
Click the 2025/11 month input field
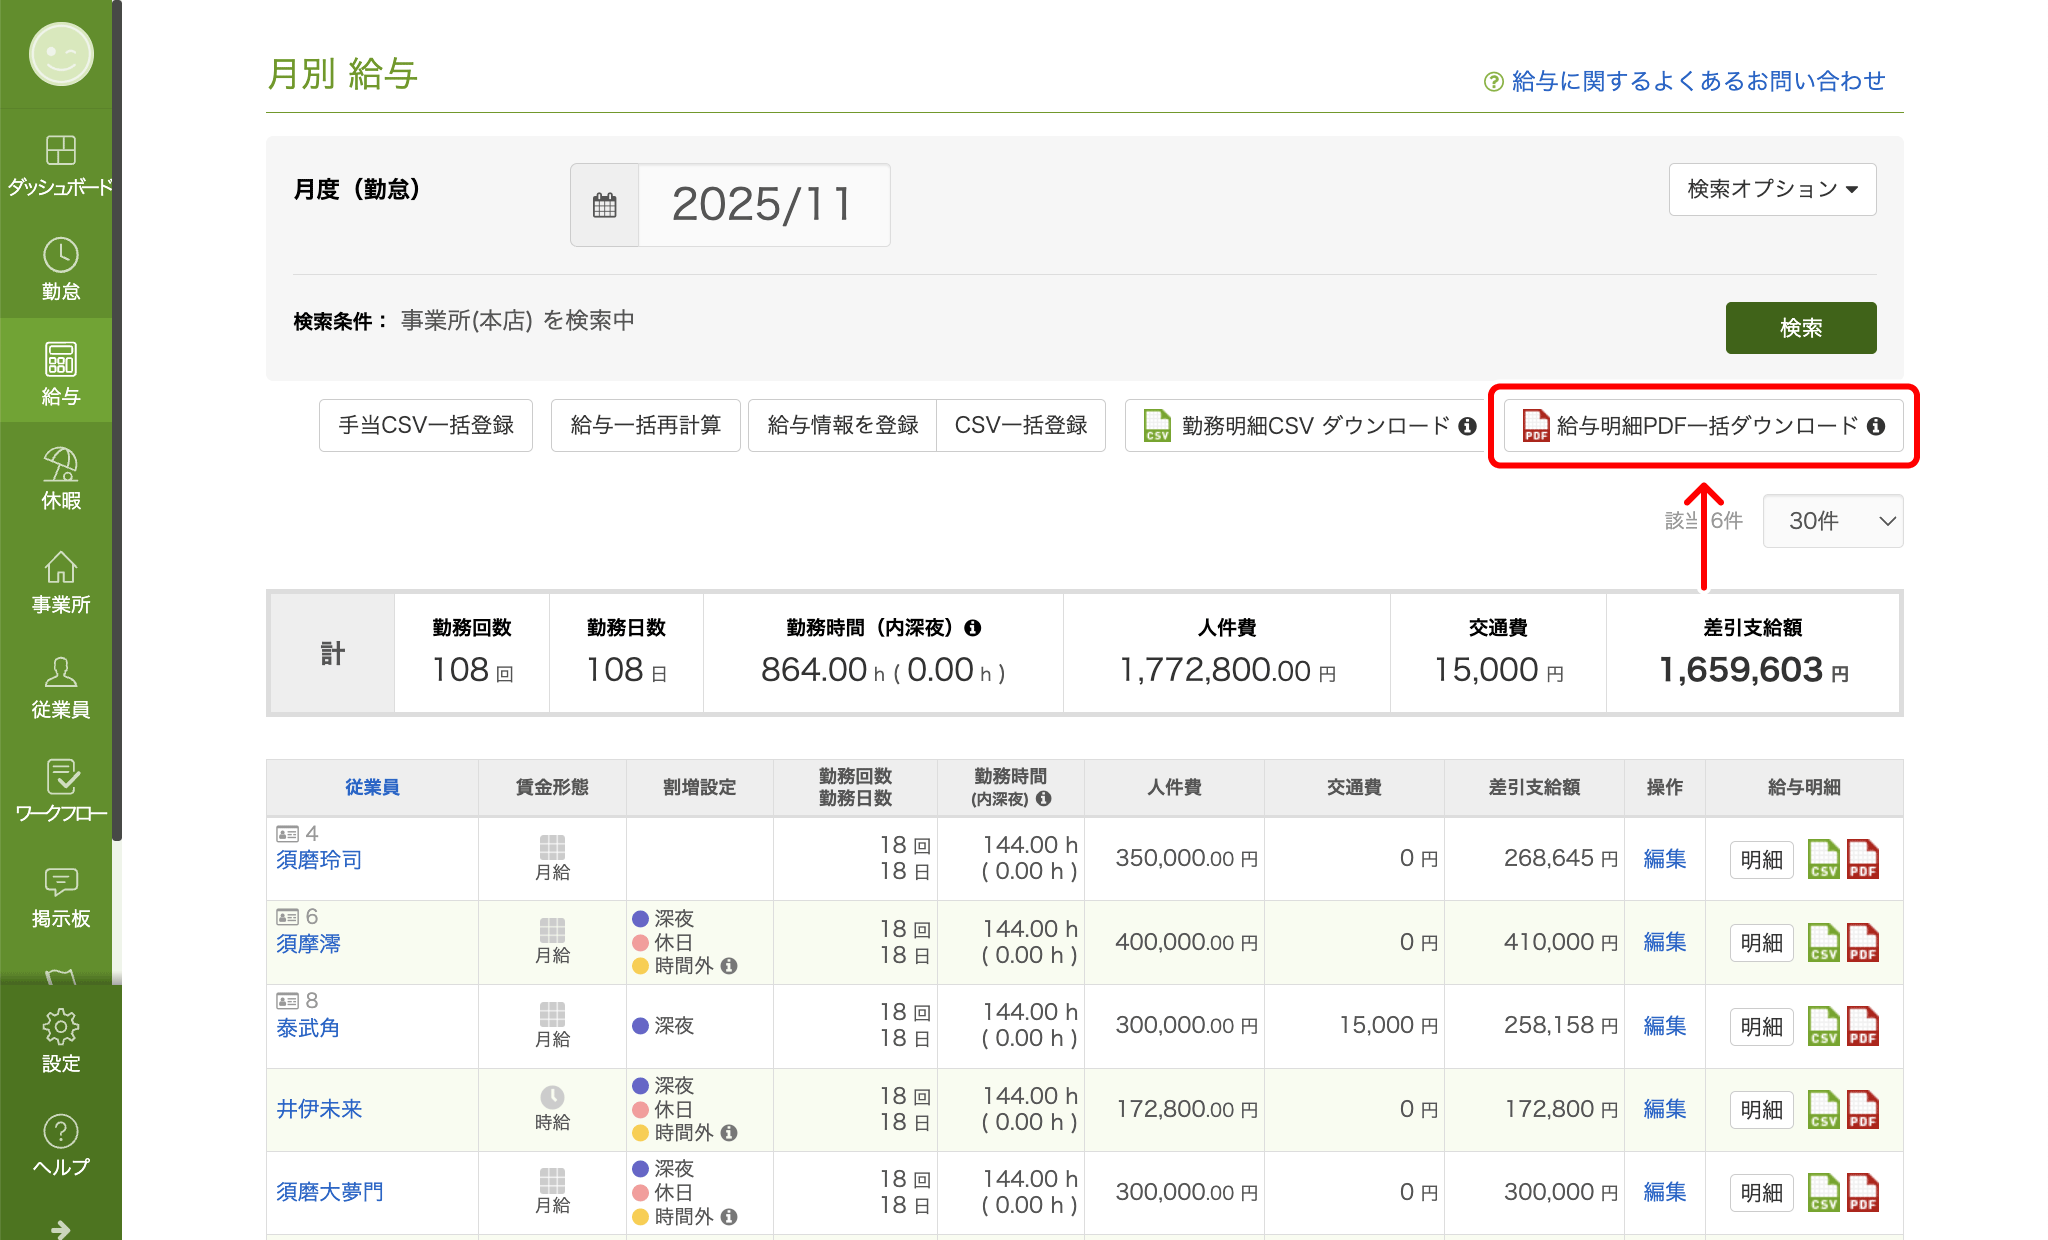pyautogui.click(x=763, y=204)
